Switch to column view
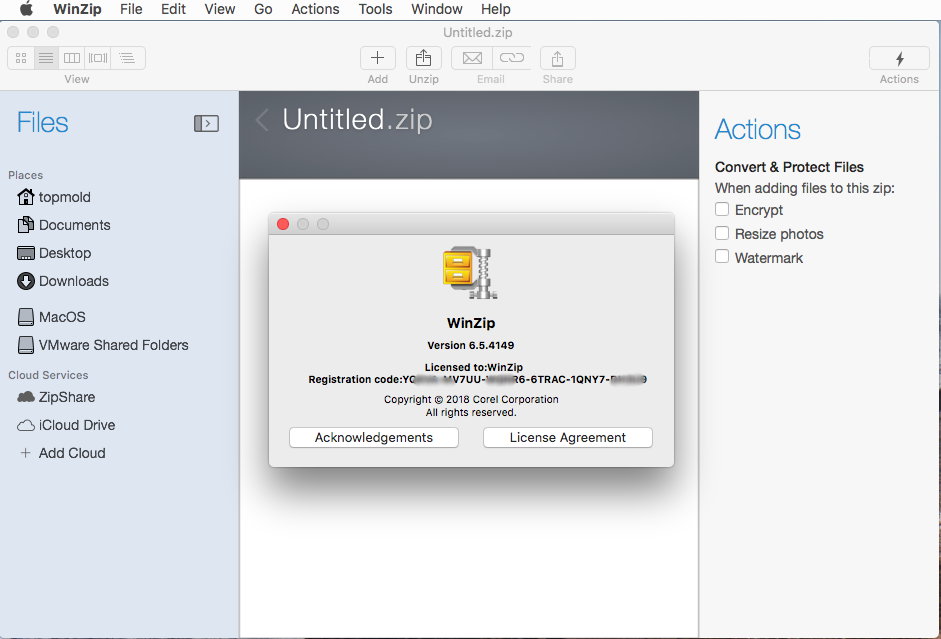The width and height of the screenshot is (941, 639). [72, 58]
